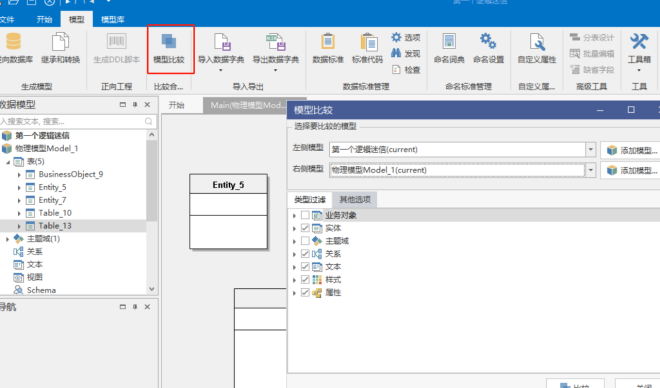Expand the 实体 filter row
The height and width of the screenshot is (388, 660).
[294, 228]
